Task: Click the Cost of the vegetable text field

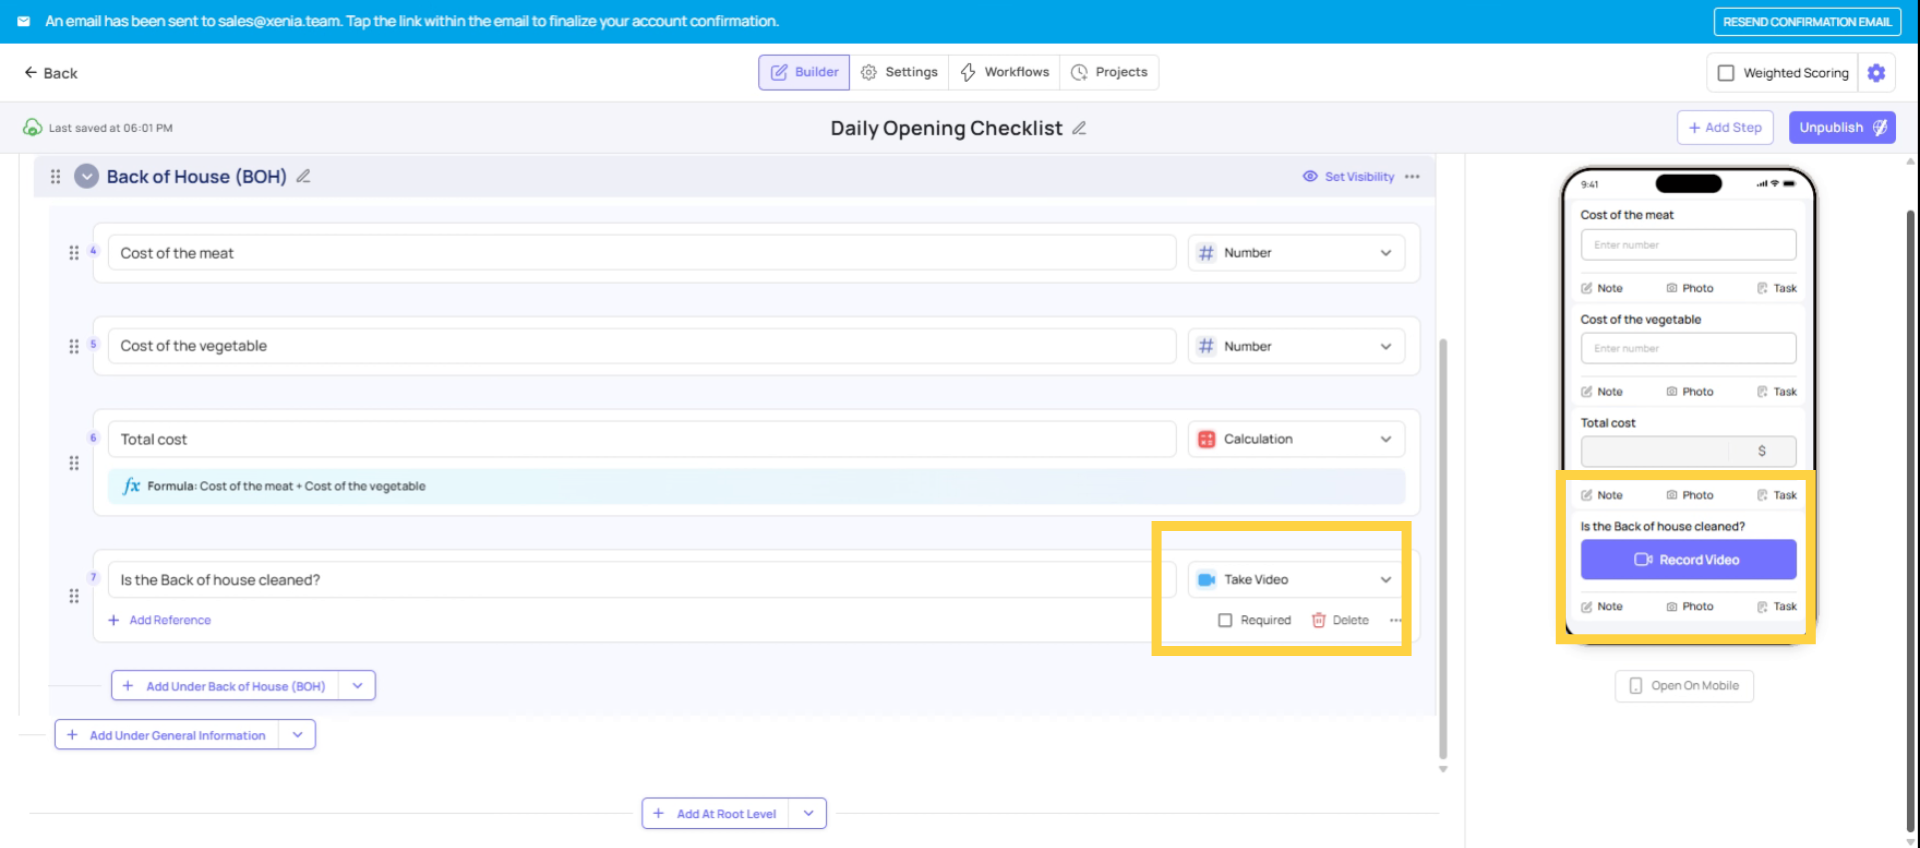Action: pos(640,346)
